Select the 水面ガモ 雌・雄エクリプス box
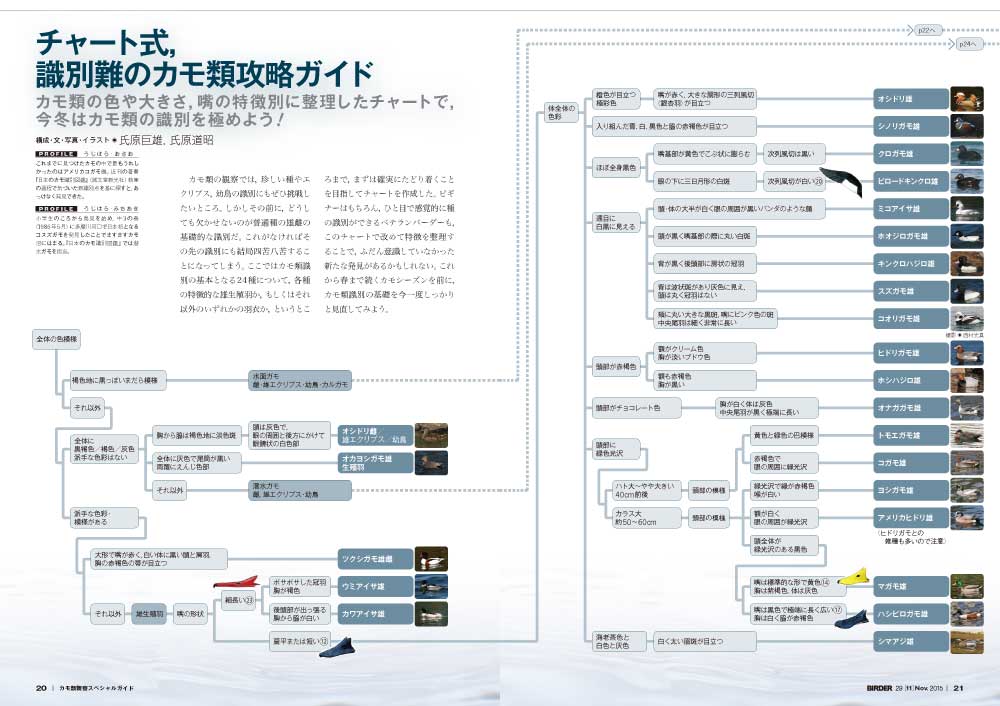This screenshot has width=1000, height=706. tap(300, 381)
